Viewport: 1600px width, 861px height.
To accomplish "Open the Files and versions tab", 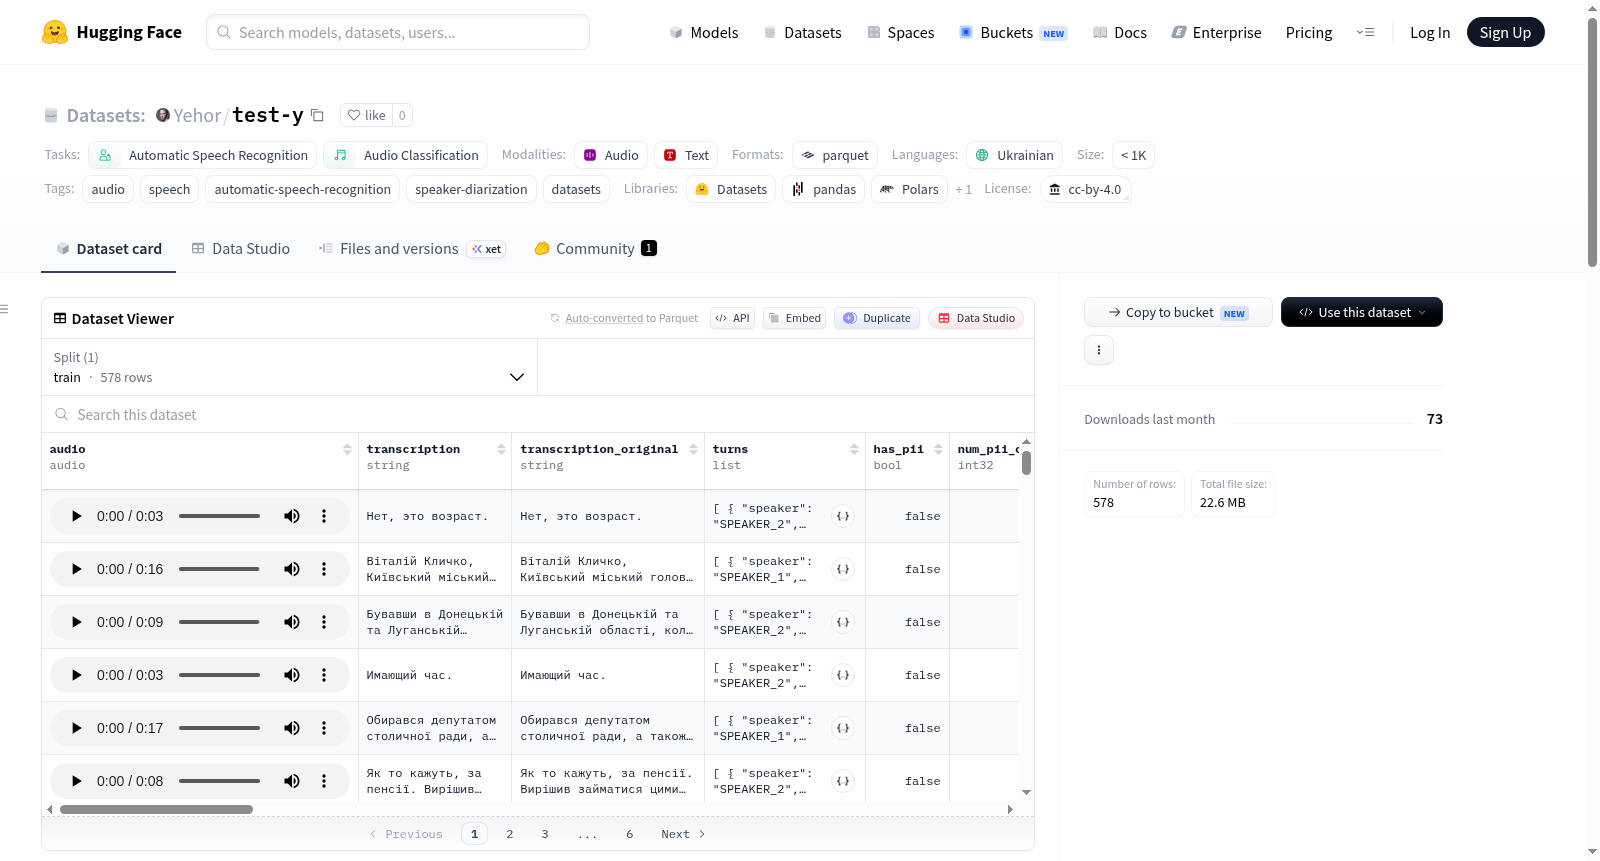I will (412, 249).
